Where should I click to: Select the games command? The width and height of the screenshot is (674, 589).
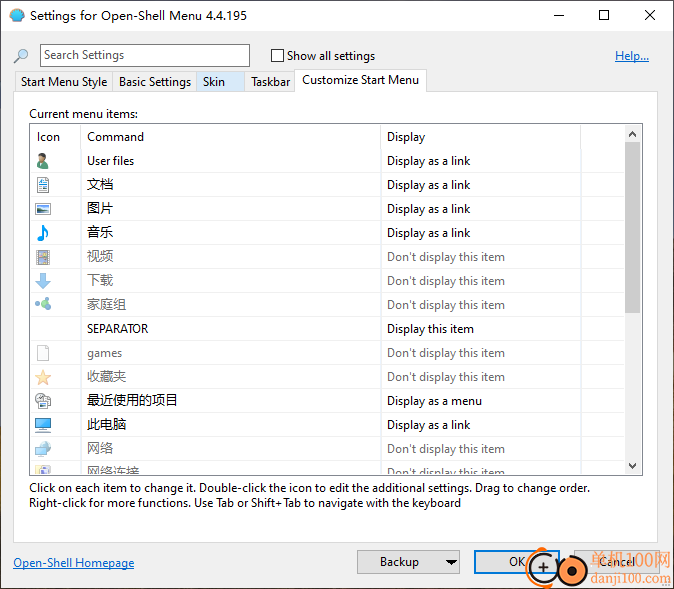click(104, 353)
